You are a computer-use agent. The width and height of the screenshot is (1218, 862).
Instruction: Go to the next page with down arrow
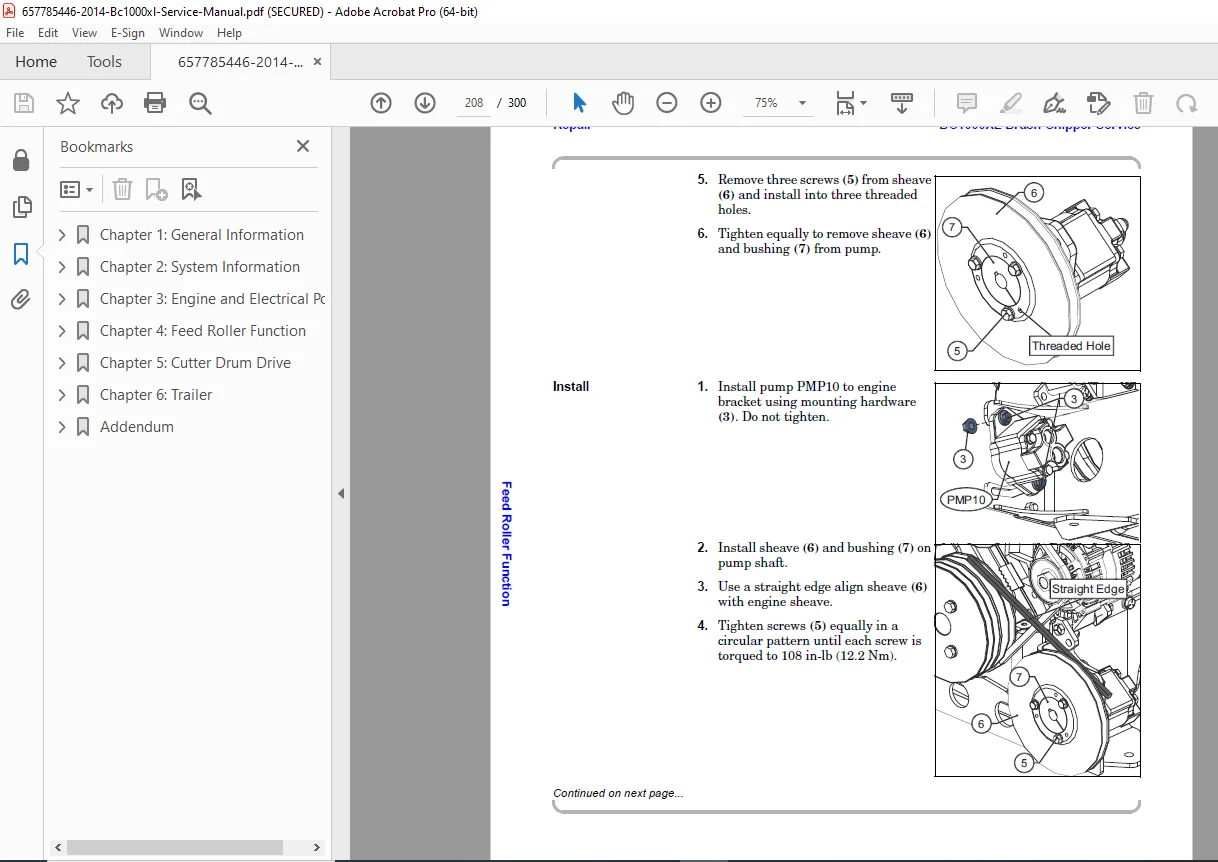coord(425,103)
